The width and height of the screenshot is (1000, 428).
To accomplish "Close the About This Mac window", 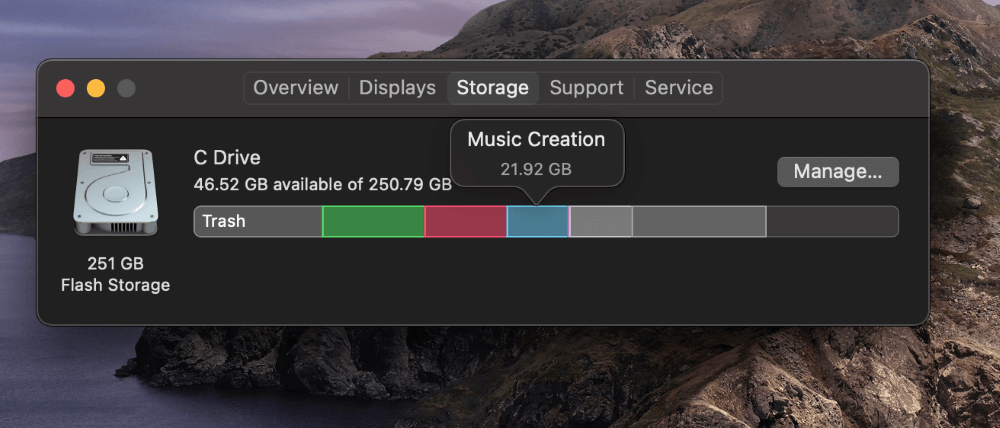I will 66,88.
